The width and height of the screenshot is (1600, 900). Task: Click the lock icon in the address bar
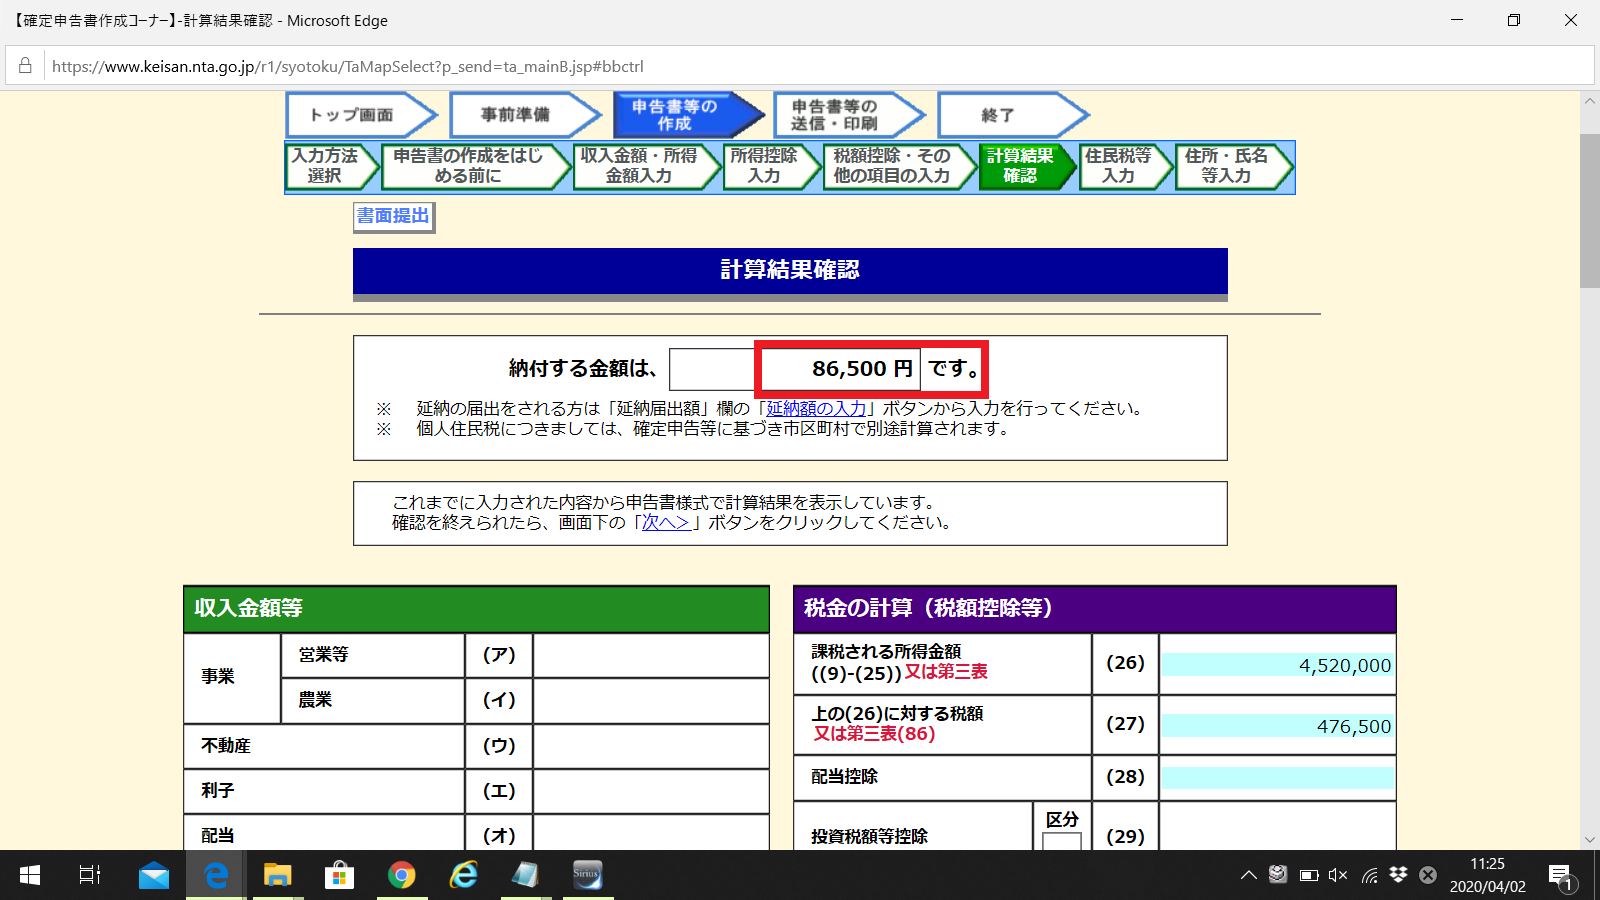(24, 66)
